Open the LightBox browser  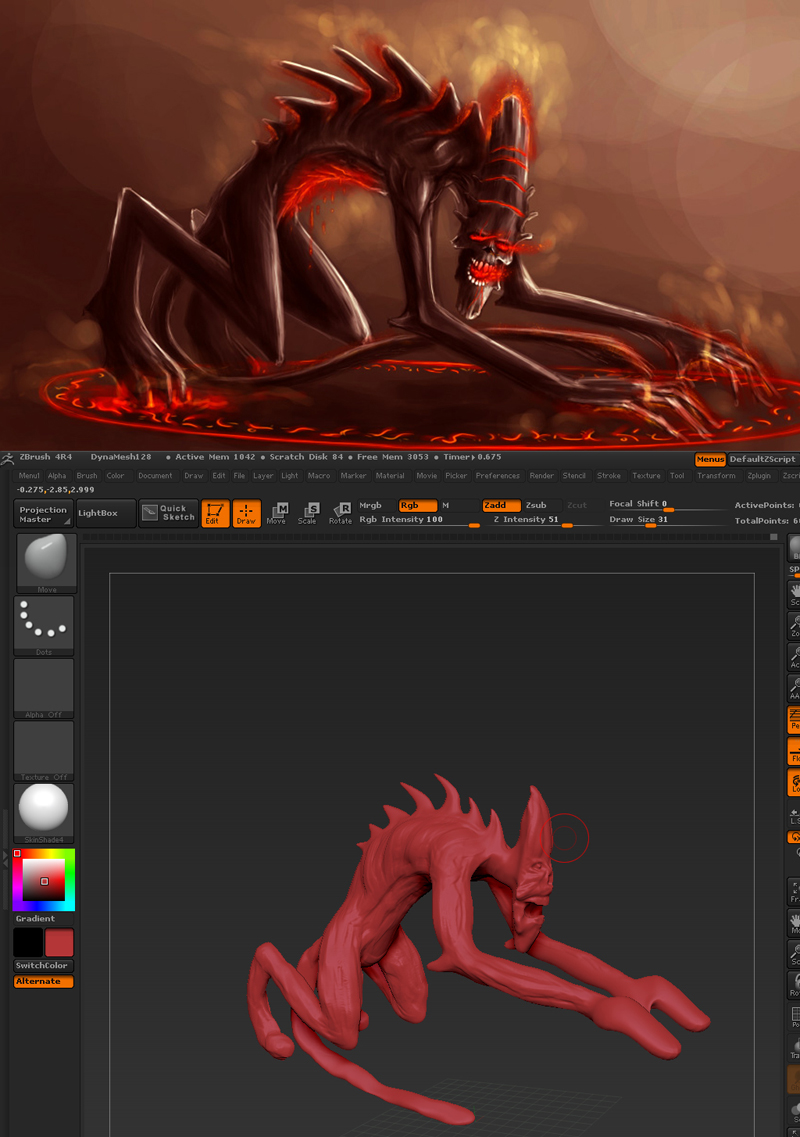[x=104, y=513]
